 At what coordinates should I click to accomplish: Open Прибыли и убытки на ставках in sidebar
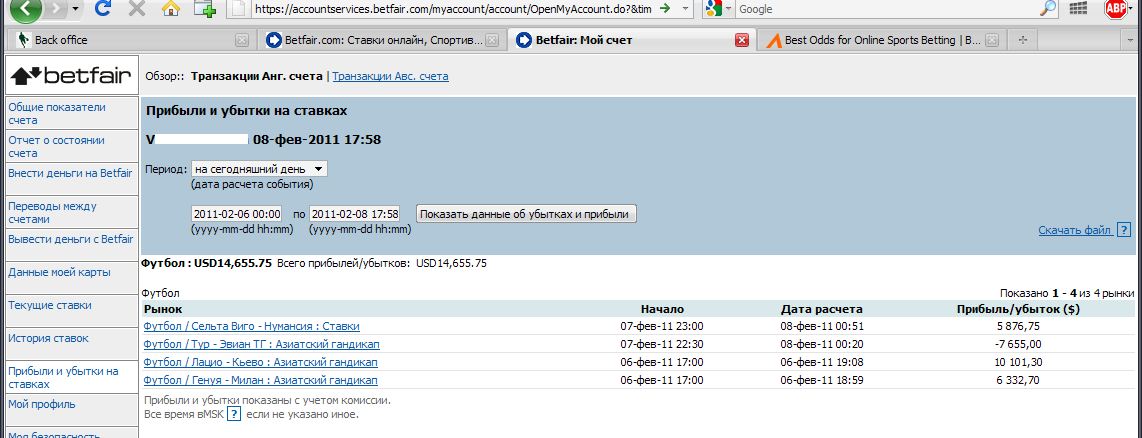[71, 378]
